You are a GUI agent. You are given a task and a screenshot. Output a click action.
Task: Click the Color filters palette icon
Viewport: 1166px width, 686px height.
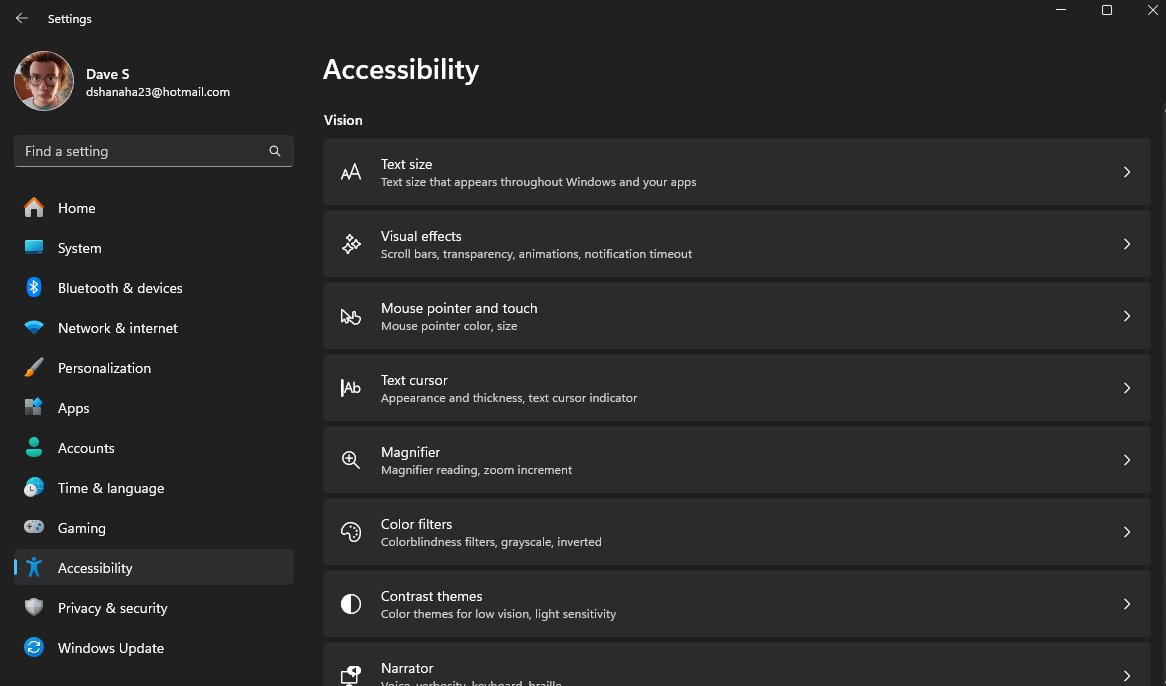pos(351,532)
